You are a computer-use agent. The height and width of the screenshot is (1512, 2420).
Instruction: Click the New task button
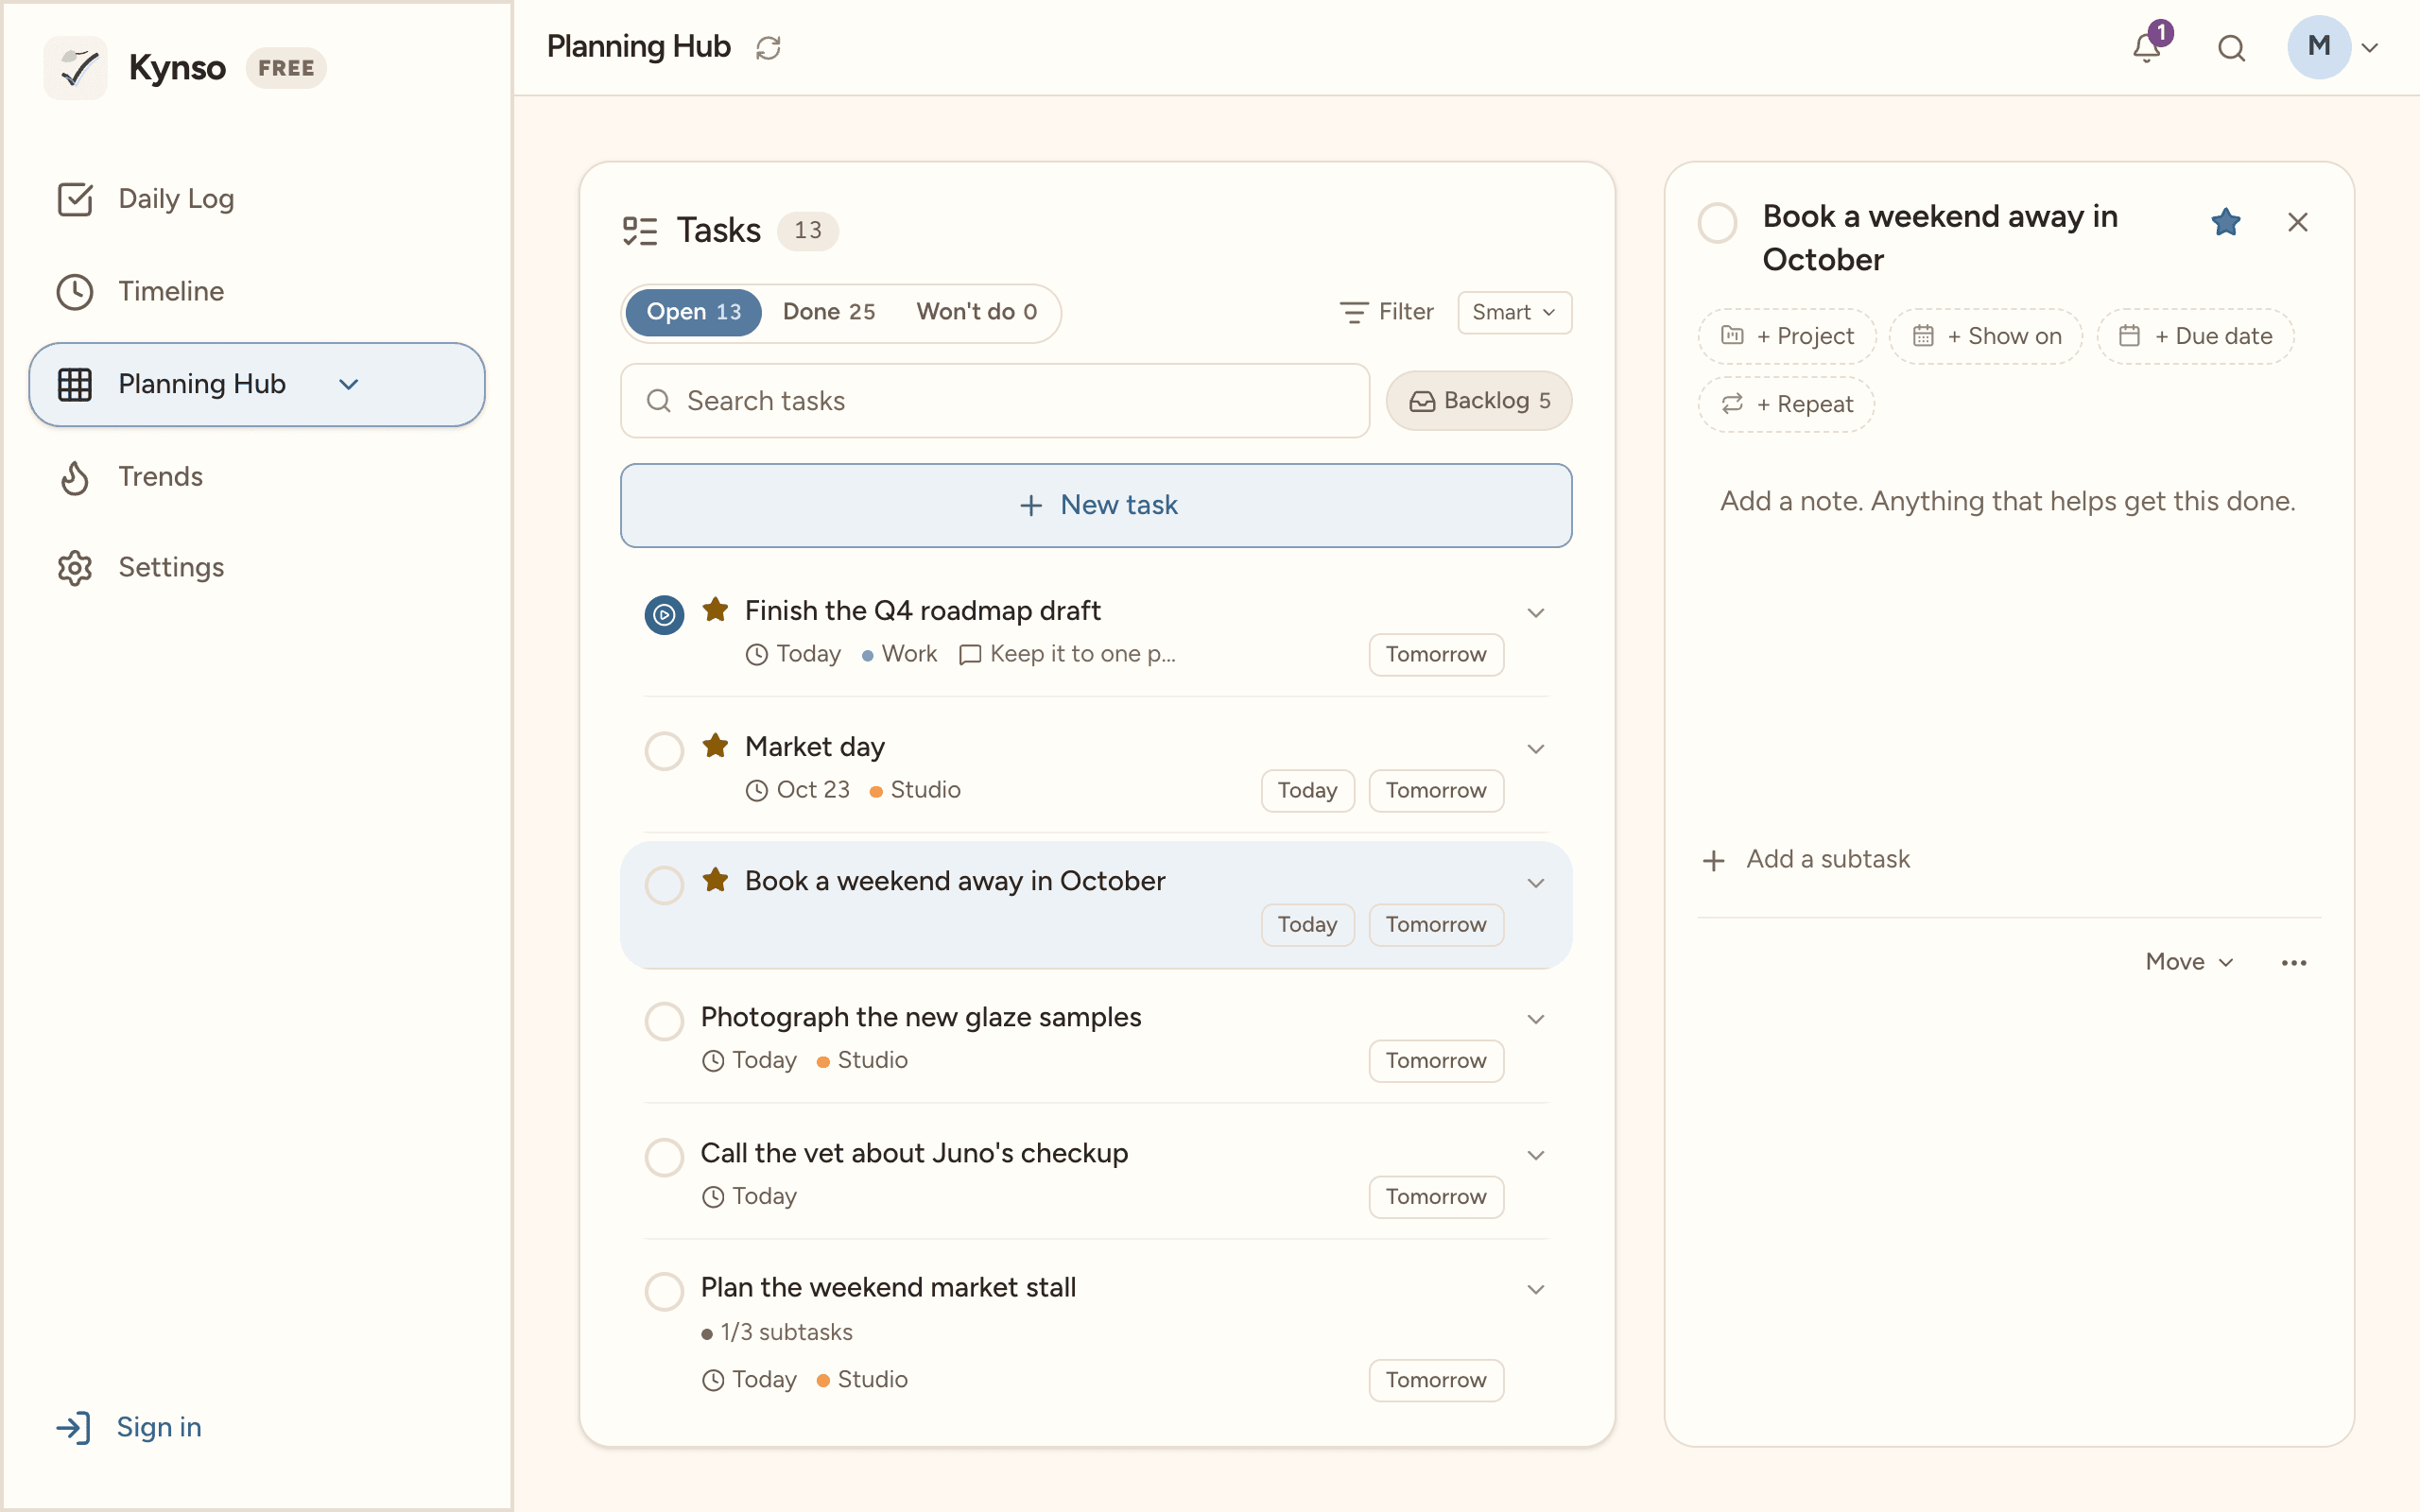[x=1095, y=505]
